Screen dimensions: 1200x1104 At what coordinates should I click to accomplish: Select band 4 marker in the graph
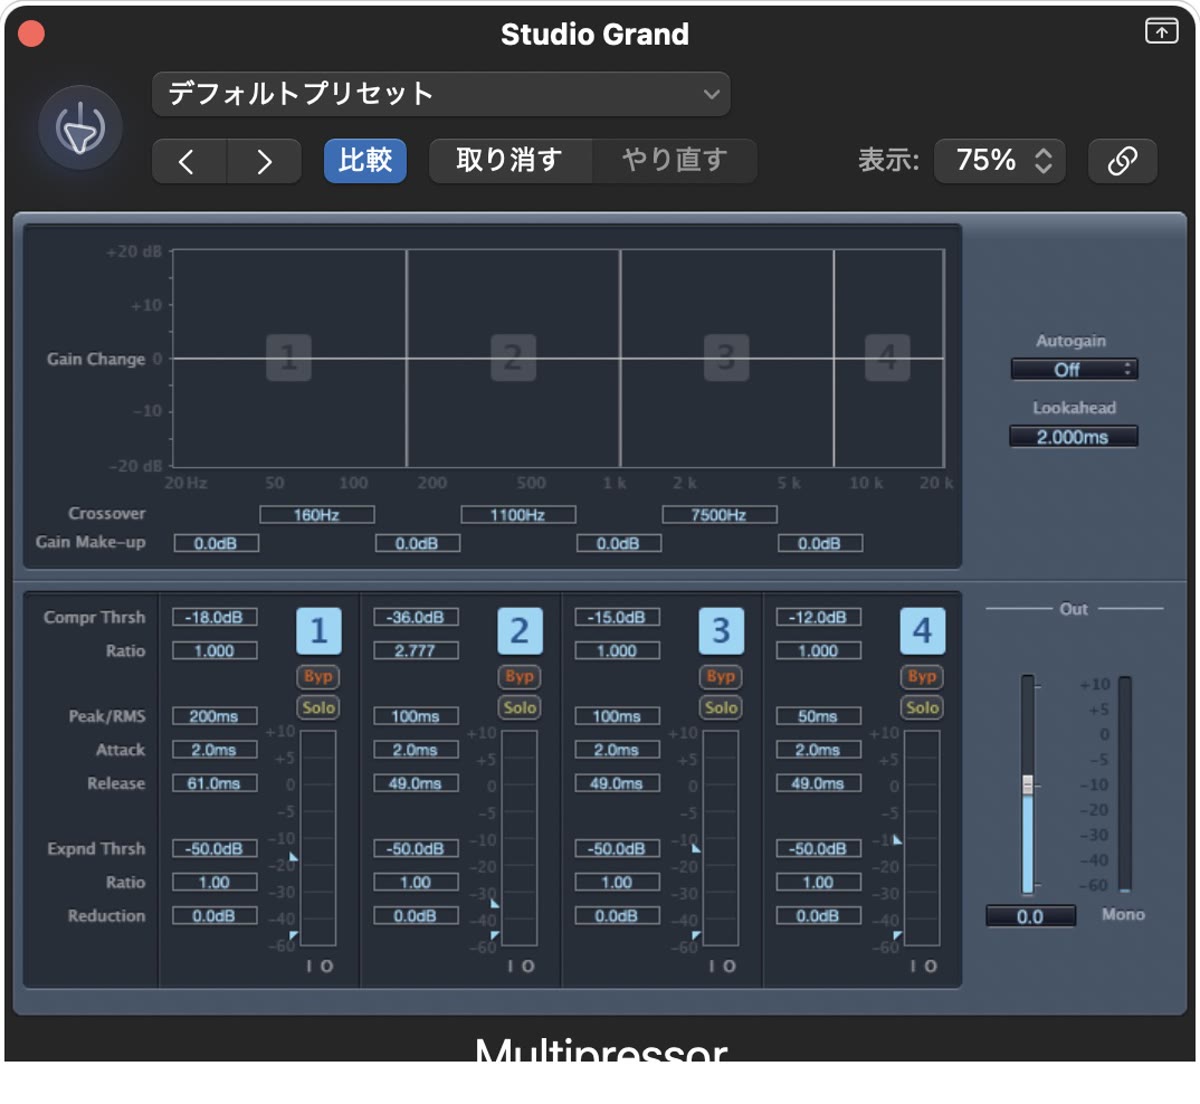tap(887, 357)
